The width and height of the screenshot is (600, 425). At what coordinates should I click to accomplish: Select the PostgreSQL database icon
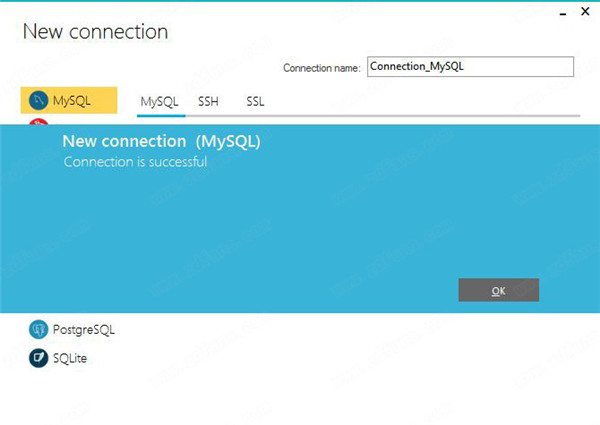[38, 329]
